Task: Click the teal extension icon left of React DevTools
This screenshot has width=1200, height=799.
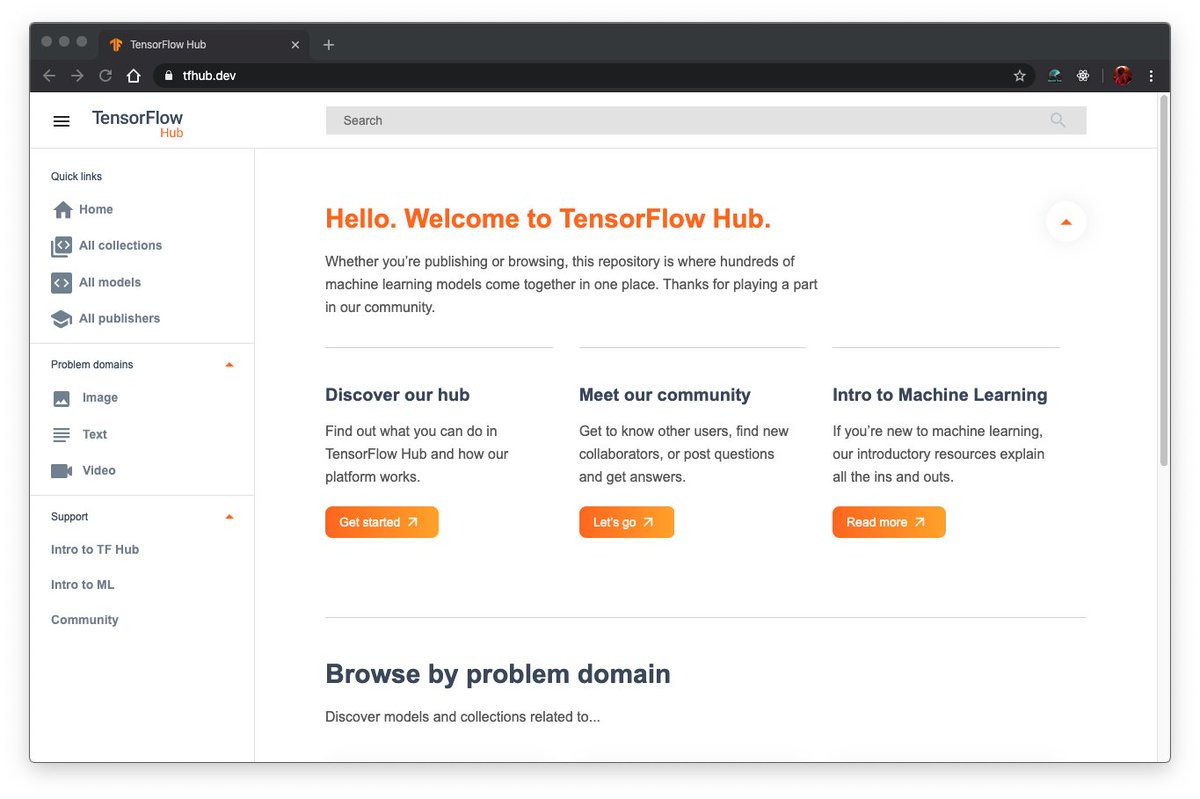Action: [x=1054, y=76]
